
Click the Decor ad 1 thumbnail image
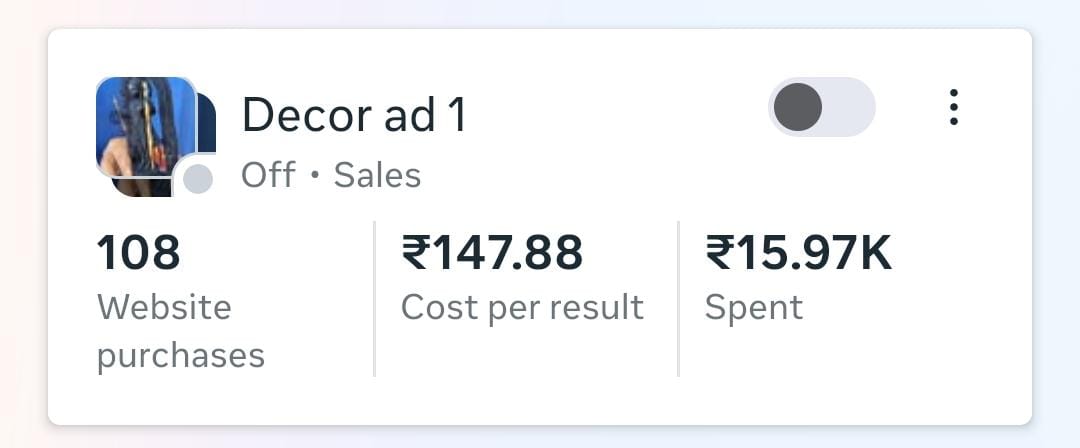pos(144,125)
